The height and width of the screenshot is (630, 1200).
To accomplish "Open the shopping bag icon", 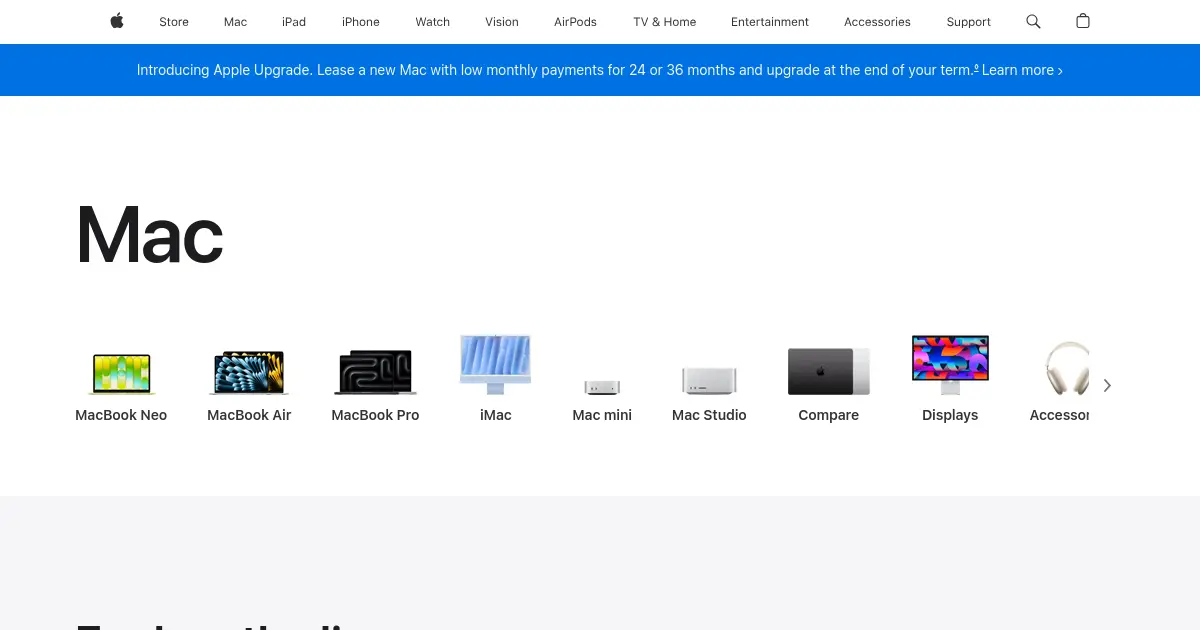I will pos(1083,21).
